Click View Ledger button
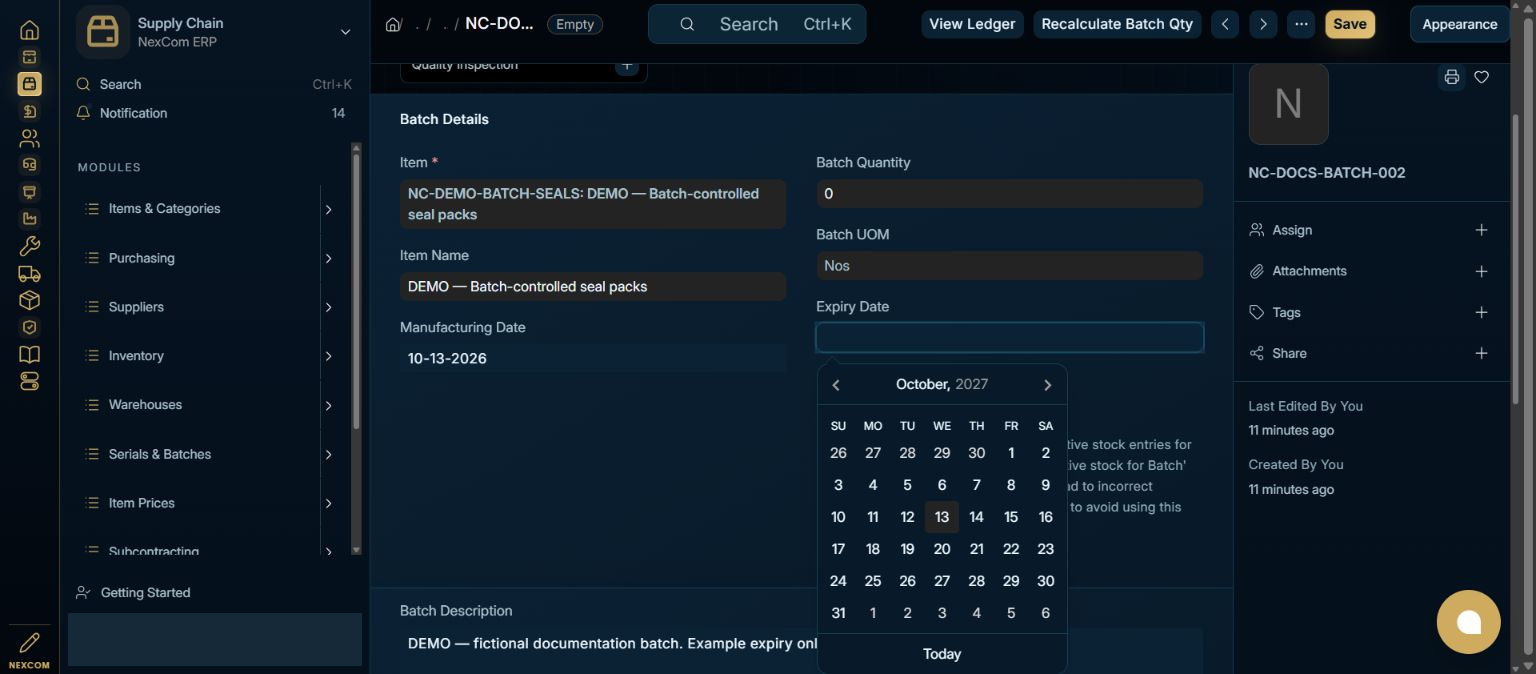Image resolution: width=1536 pixels, height=674 pixels. pyautogui.click(x=972, y=24)
